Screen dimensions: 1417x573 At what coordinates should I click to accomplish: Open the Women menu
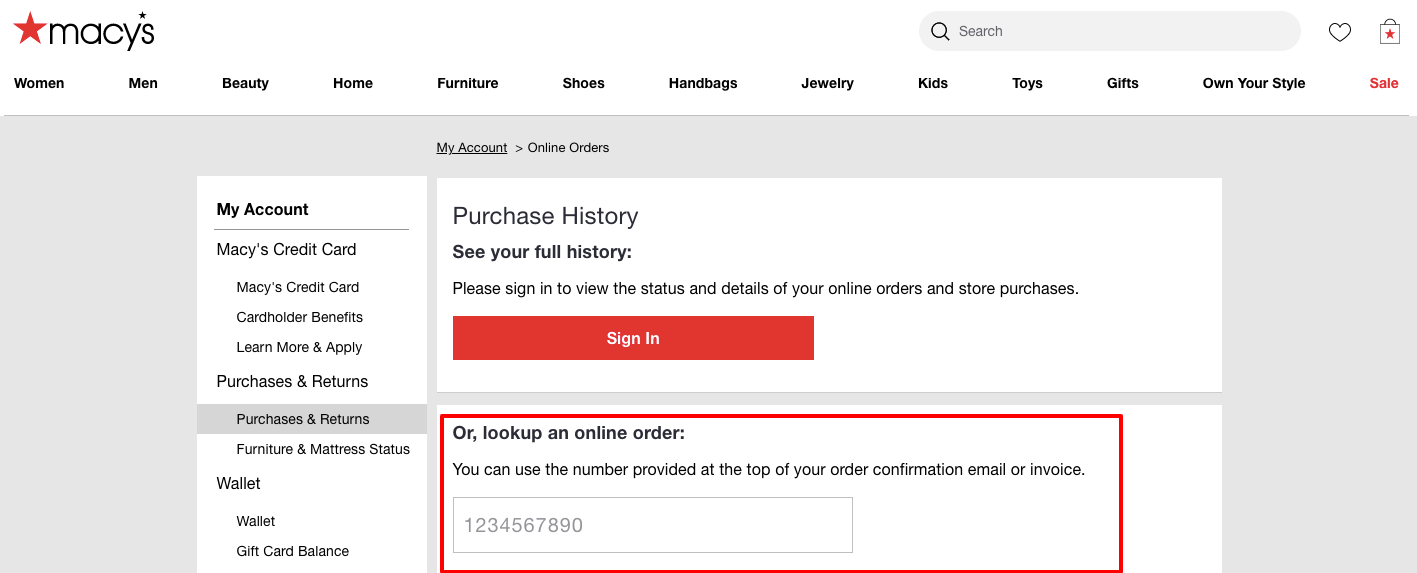[39, 83]
